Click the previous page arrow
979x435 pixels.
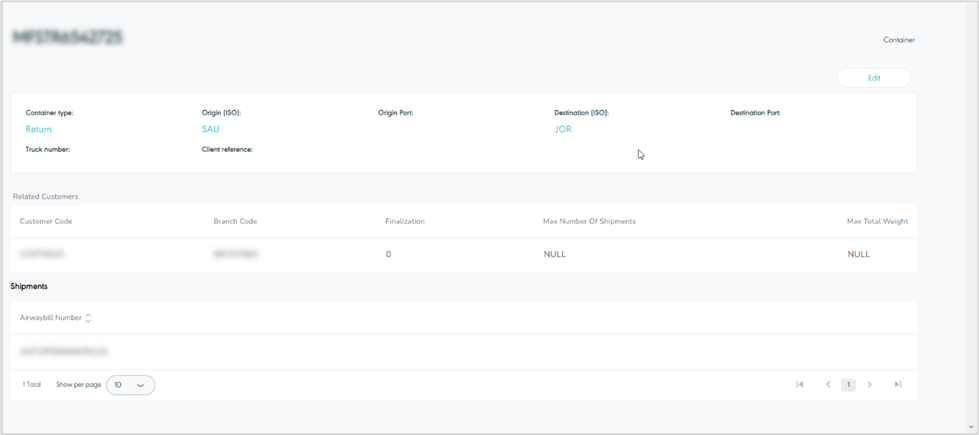click(828, 385)
